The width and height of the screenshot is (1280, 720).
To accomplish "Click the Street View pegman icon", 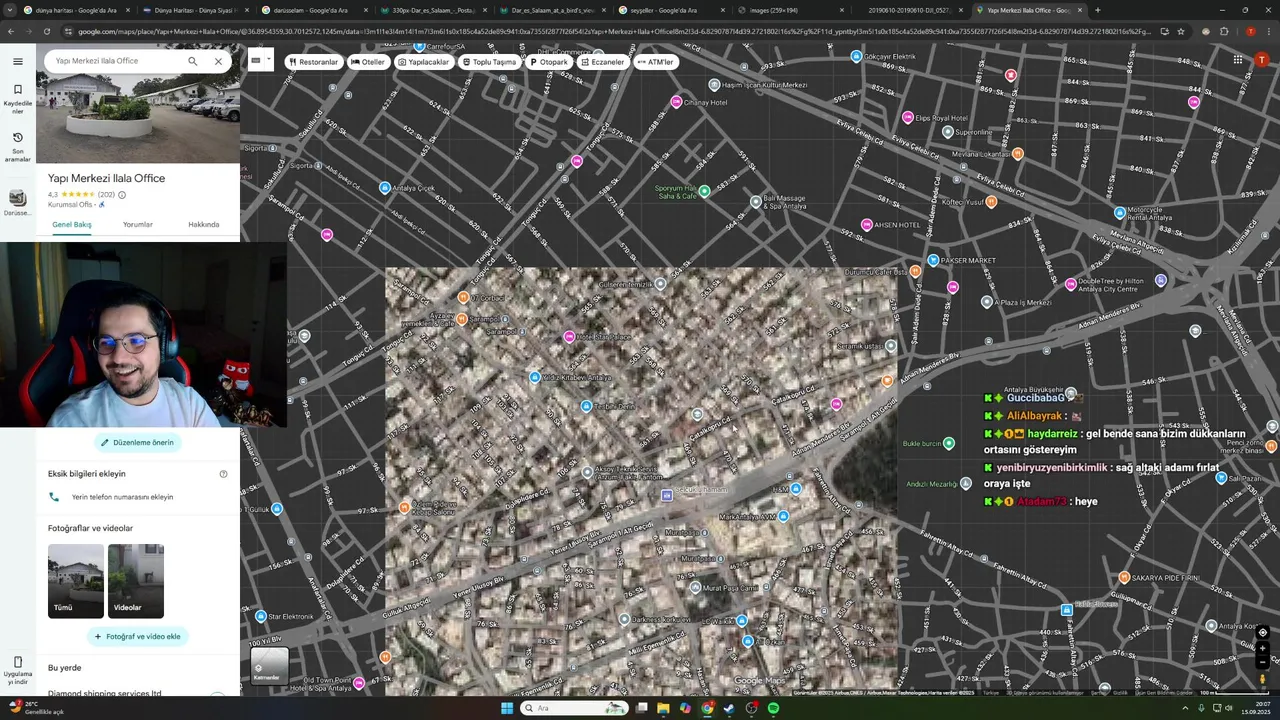I will 1263,679.
